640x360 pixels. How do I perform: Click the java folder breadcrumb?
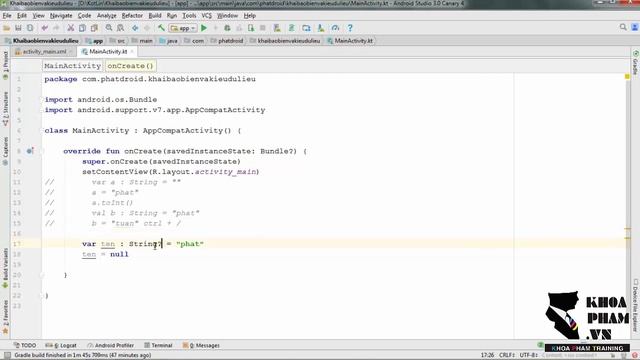tap(168, 41)
